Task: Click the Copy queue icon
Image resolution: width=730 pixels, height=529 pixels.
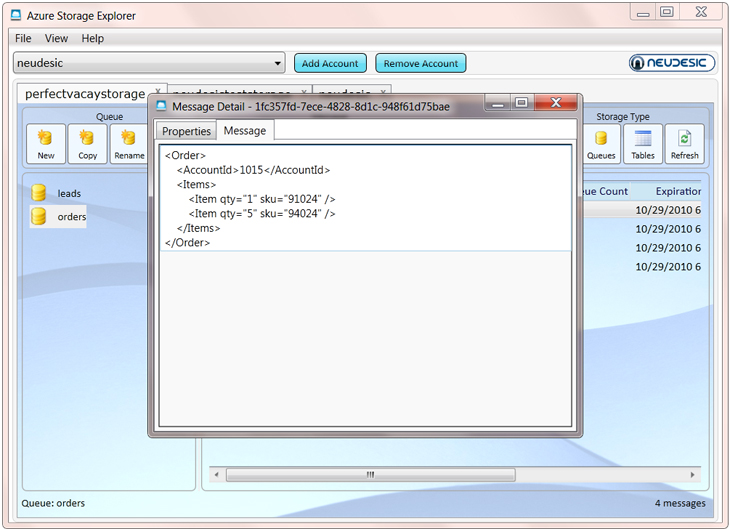Action: (x=88, y=143)
